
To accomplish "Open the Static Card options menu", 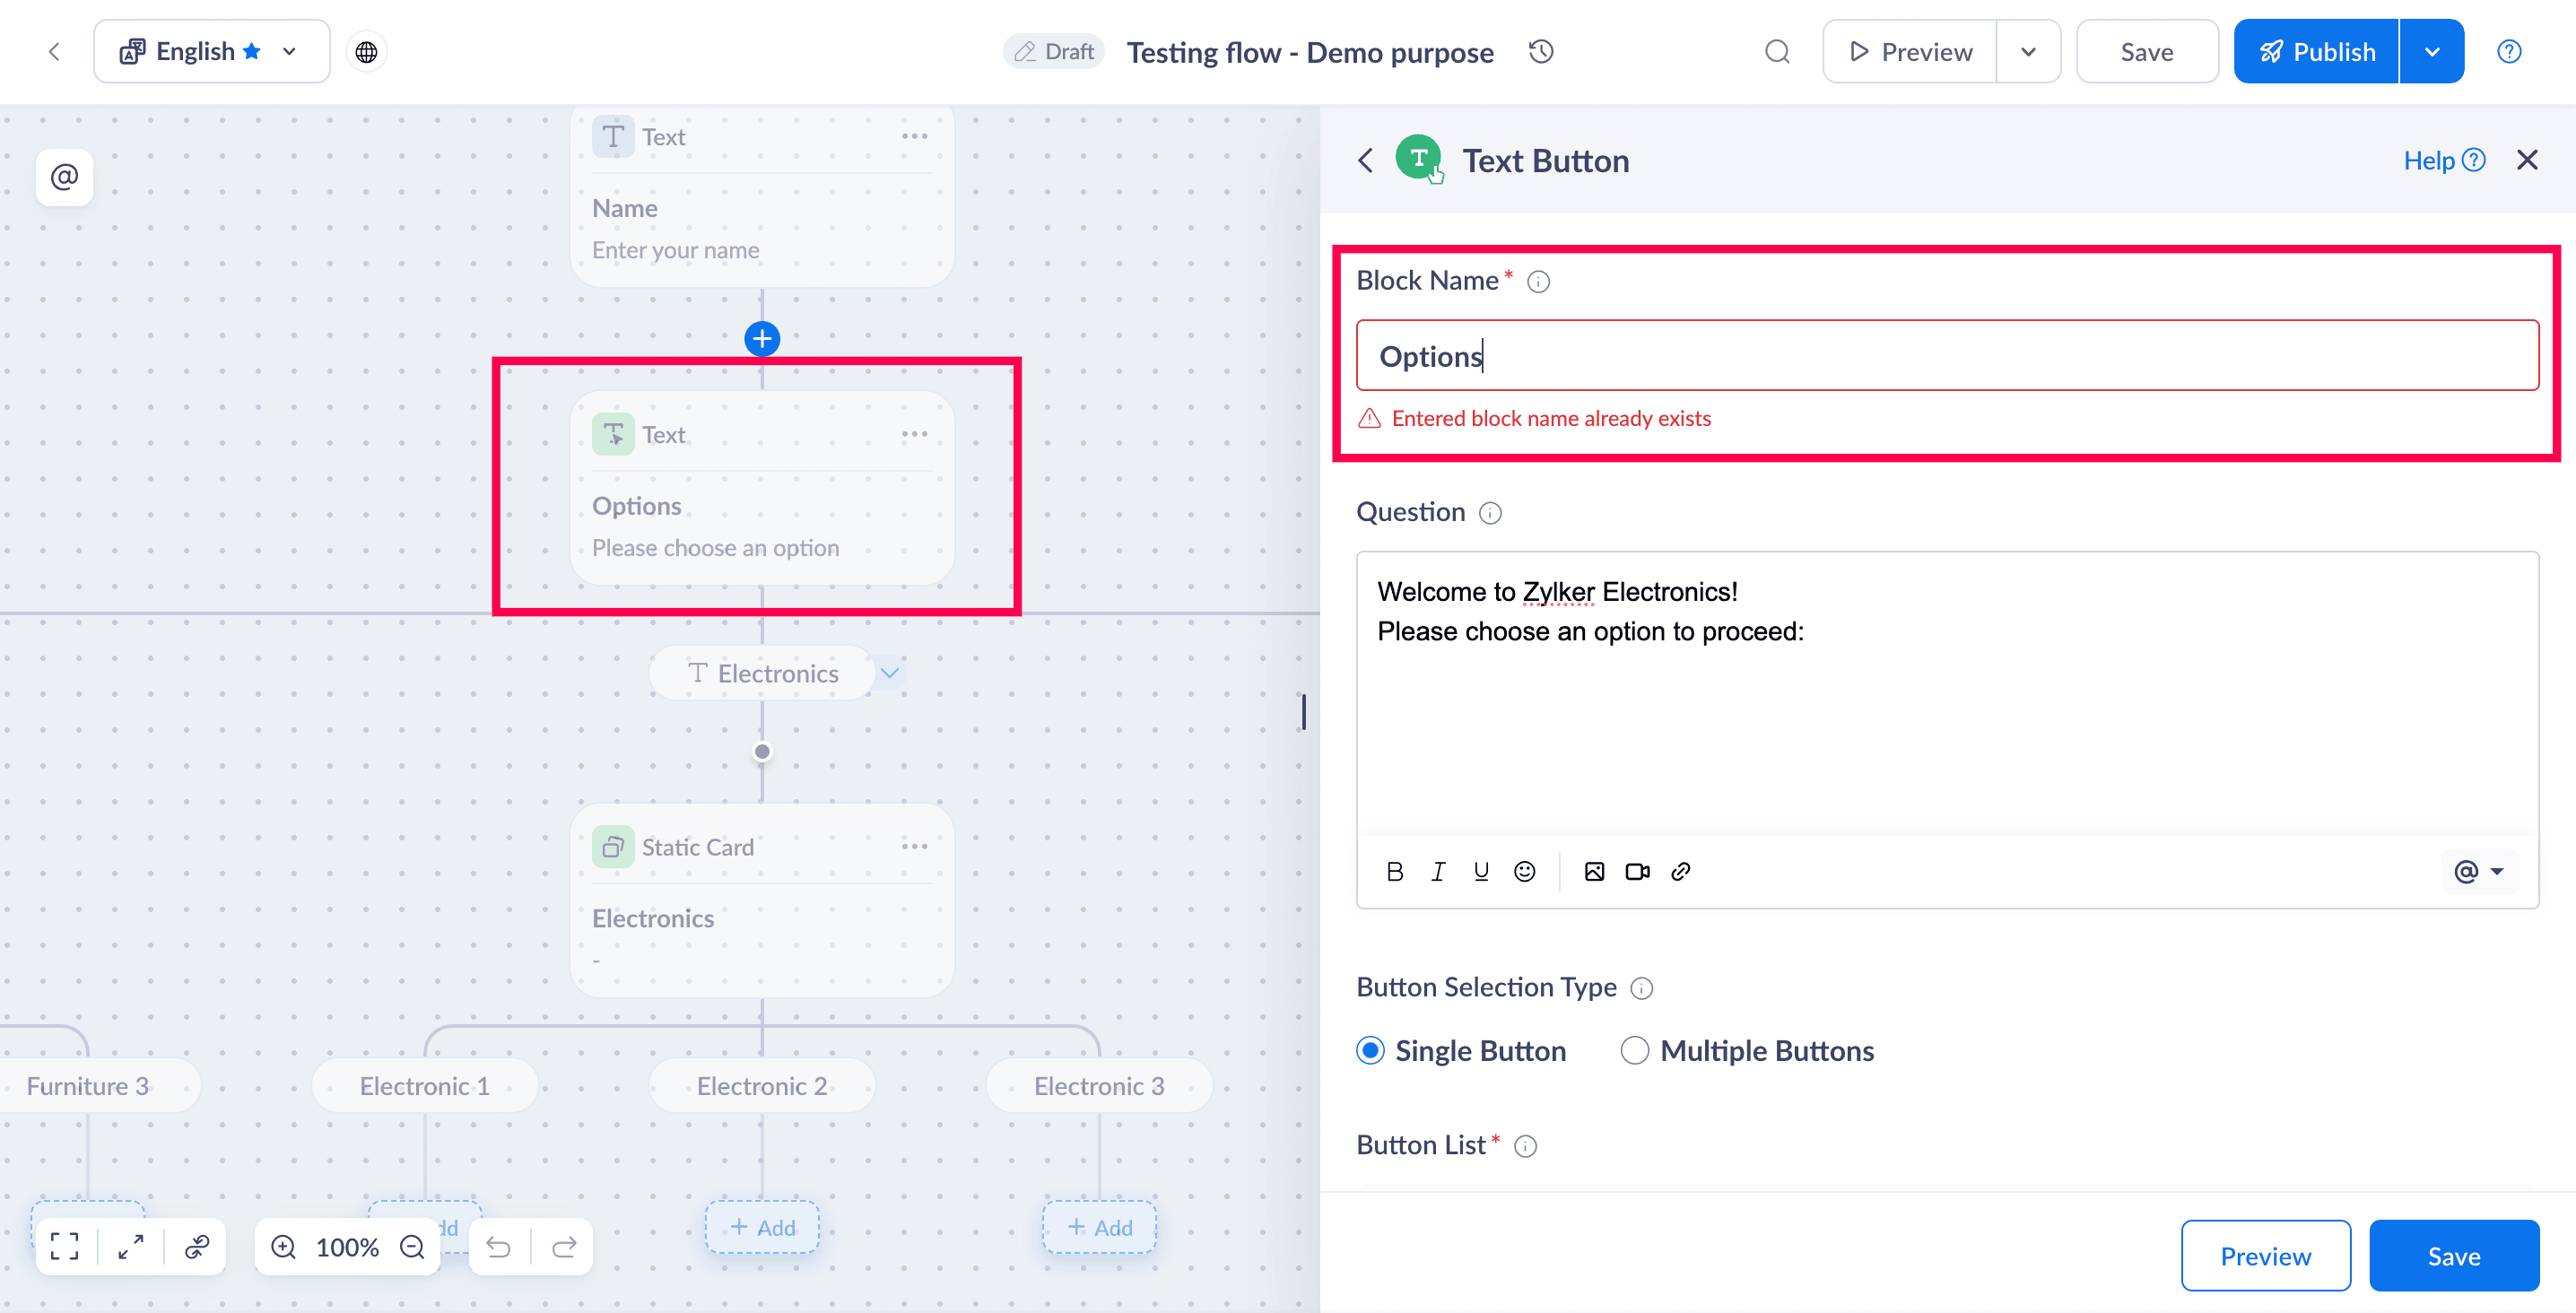I will (914, 846).
